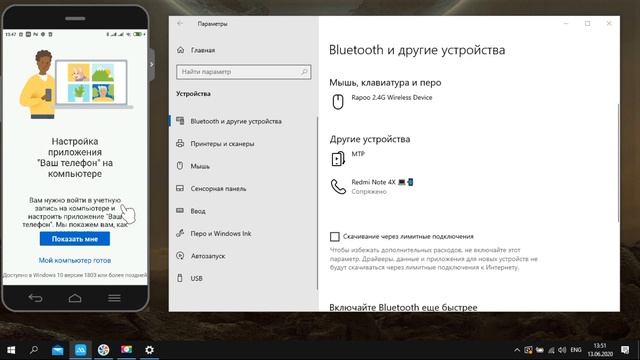The image size is (640, 360).
Task: Open Windows taskbar search
Action: coord(34,350)
